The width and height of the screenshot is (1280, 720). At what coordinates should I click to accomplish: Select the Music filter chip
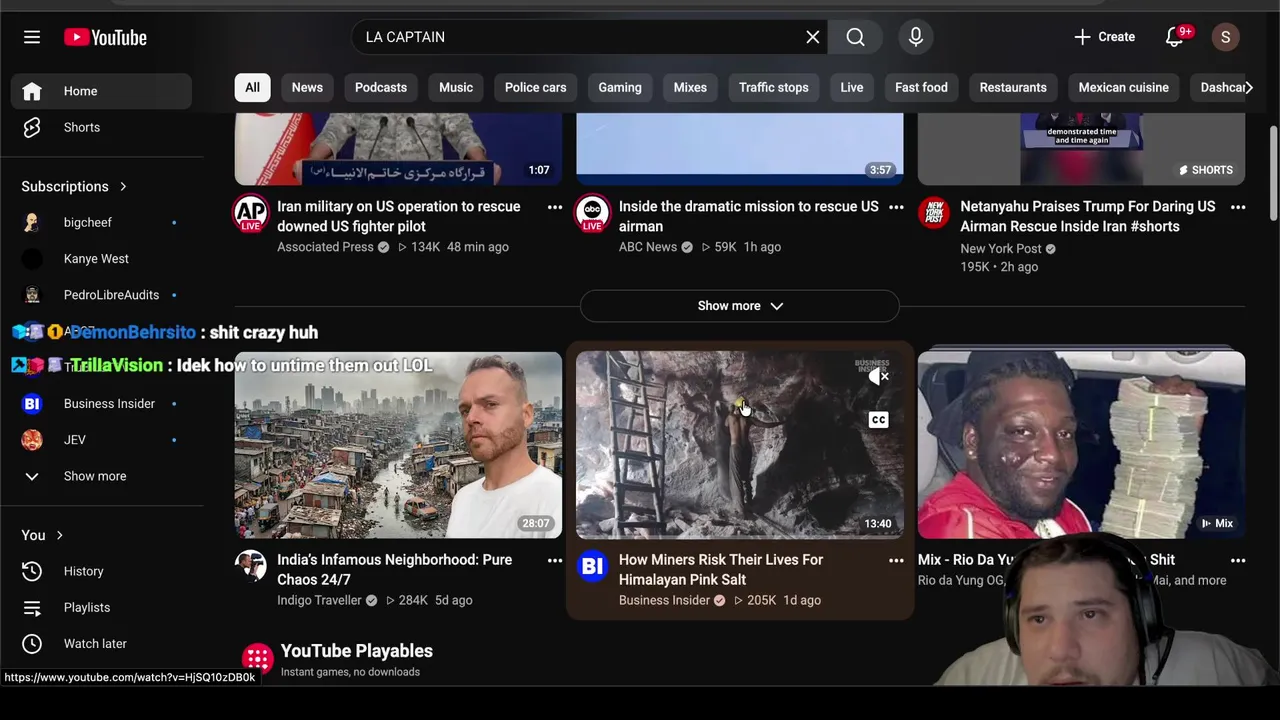tap(456, 87)
